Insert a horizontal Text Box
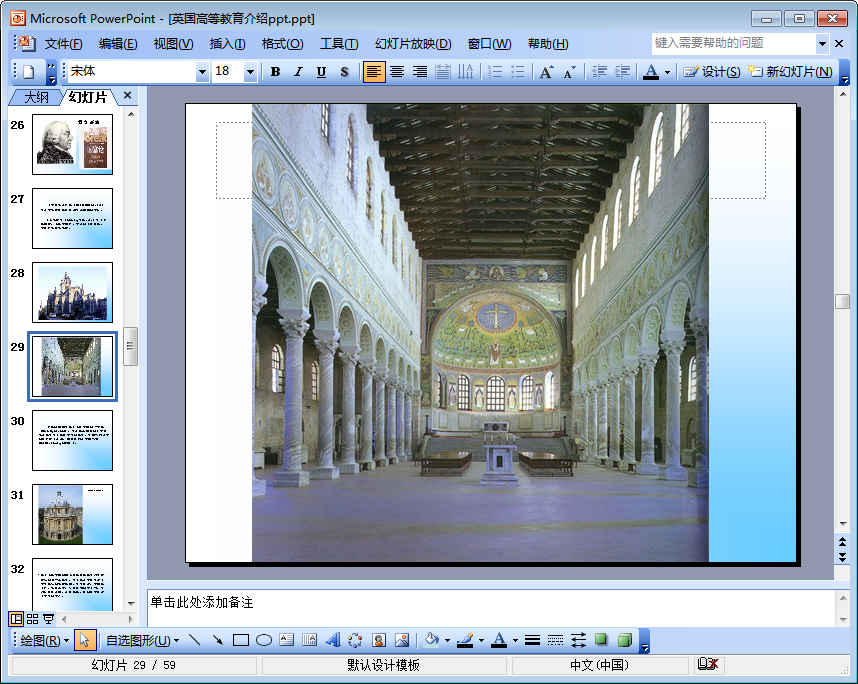 [x=287, y=640]
